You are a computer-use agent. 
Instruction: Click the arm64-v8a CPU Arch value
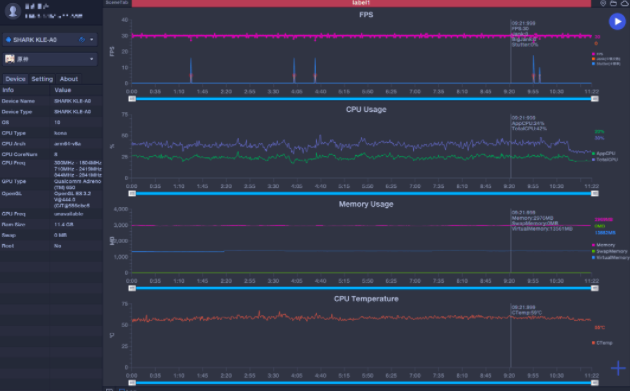click(67, 143)
